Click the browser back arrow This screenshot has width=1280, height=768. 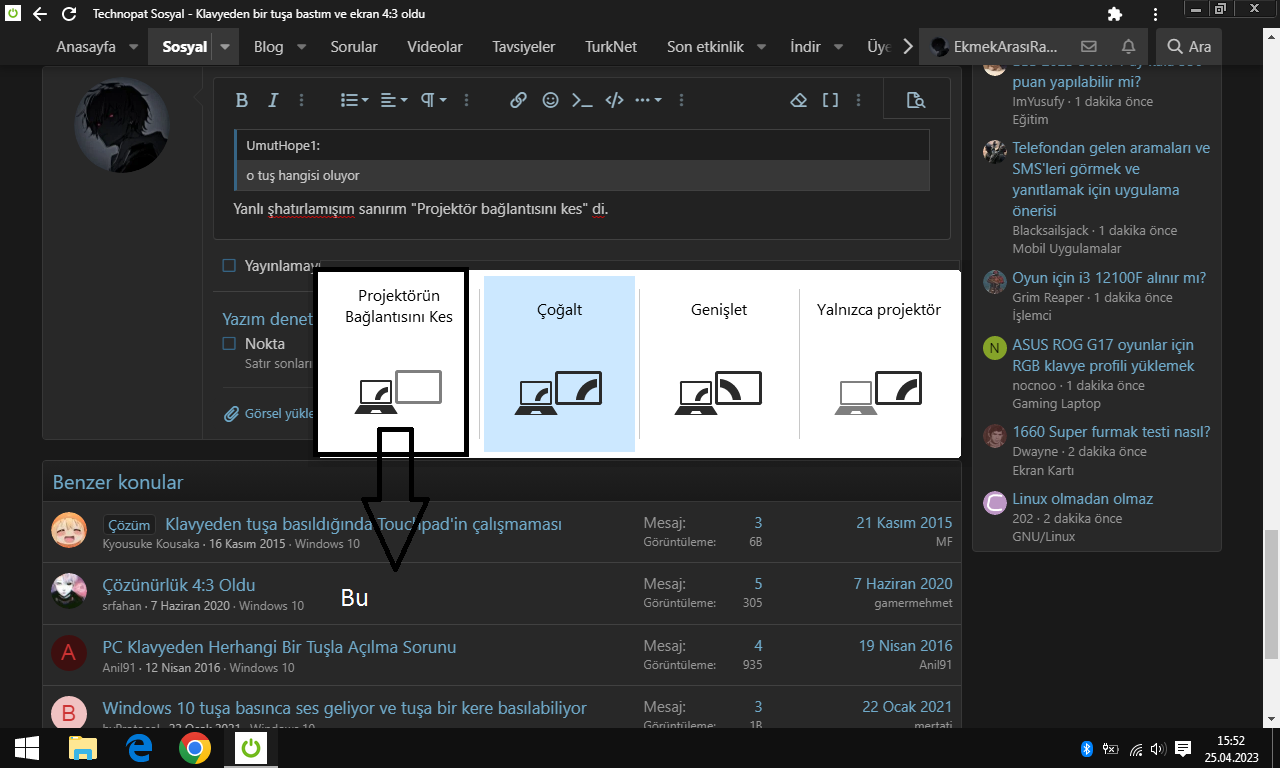click(x=39, y=15)
